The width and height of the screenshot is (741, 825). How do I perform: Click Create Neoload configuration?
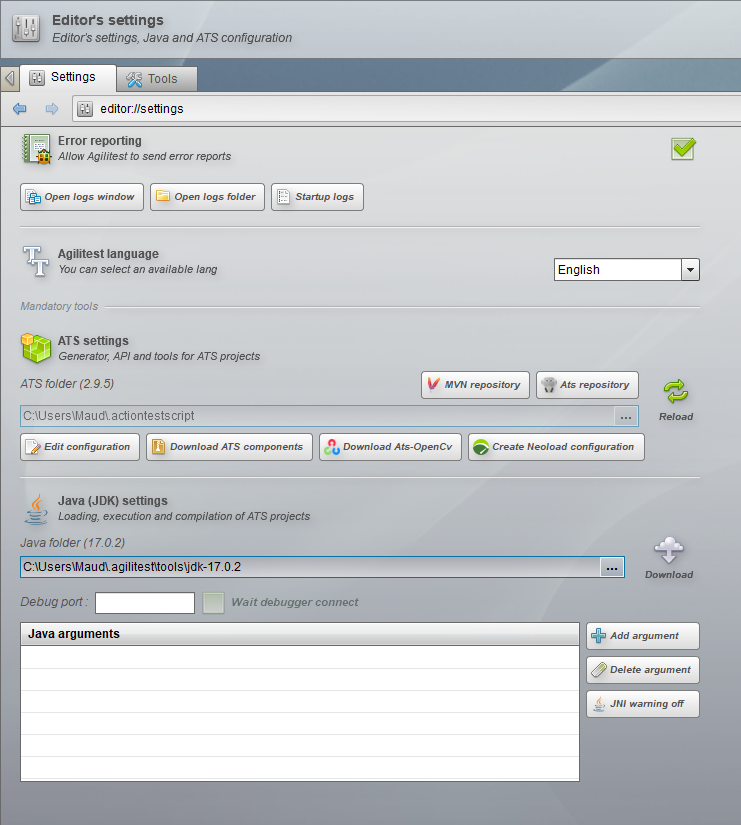coord(556,447)
